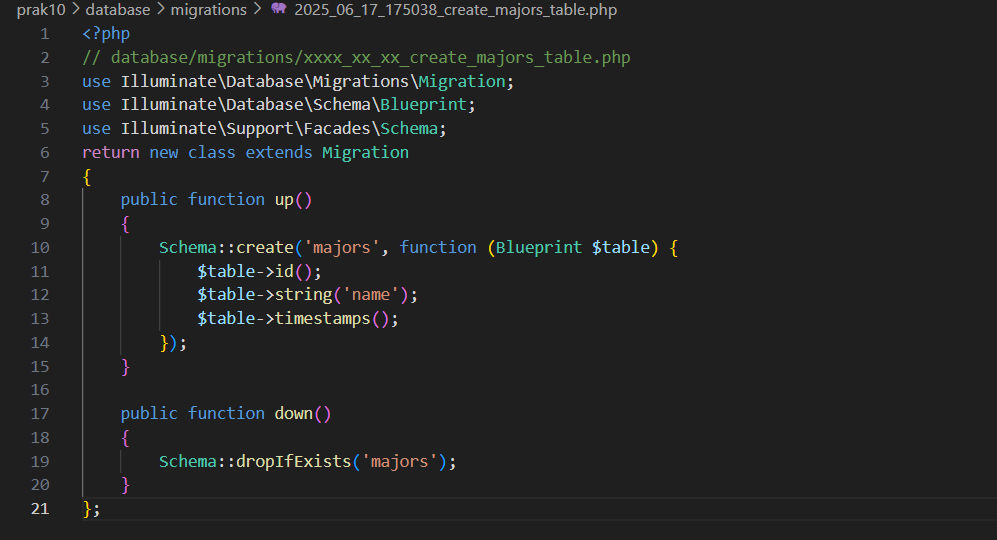Click Schema in the Facades import line
This screenshot has width=997, height=540.
pos(410,128)
